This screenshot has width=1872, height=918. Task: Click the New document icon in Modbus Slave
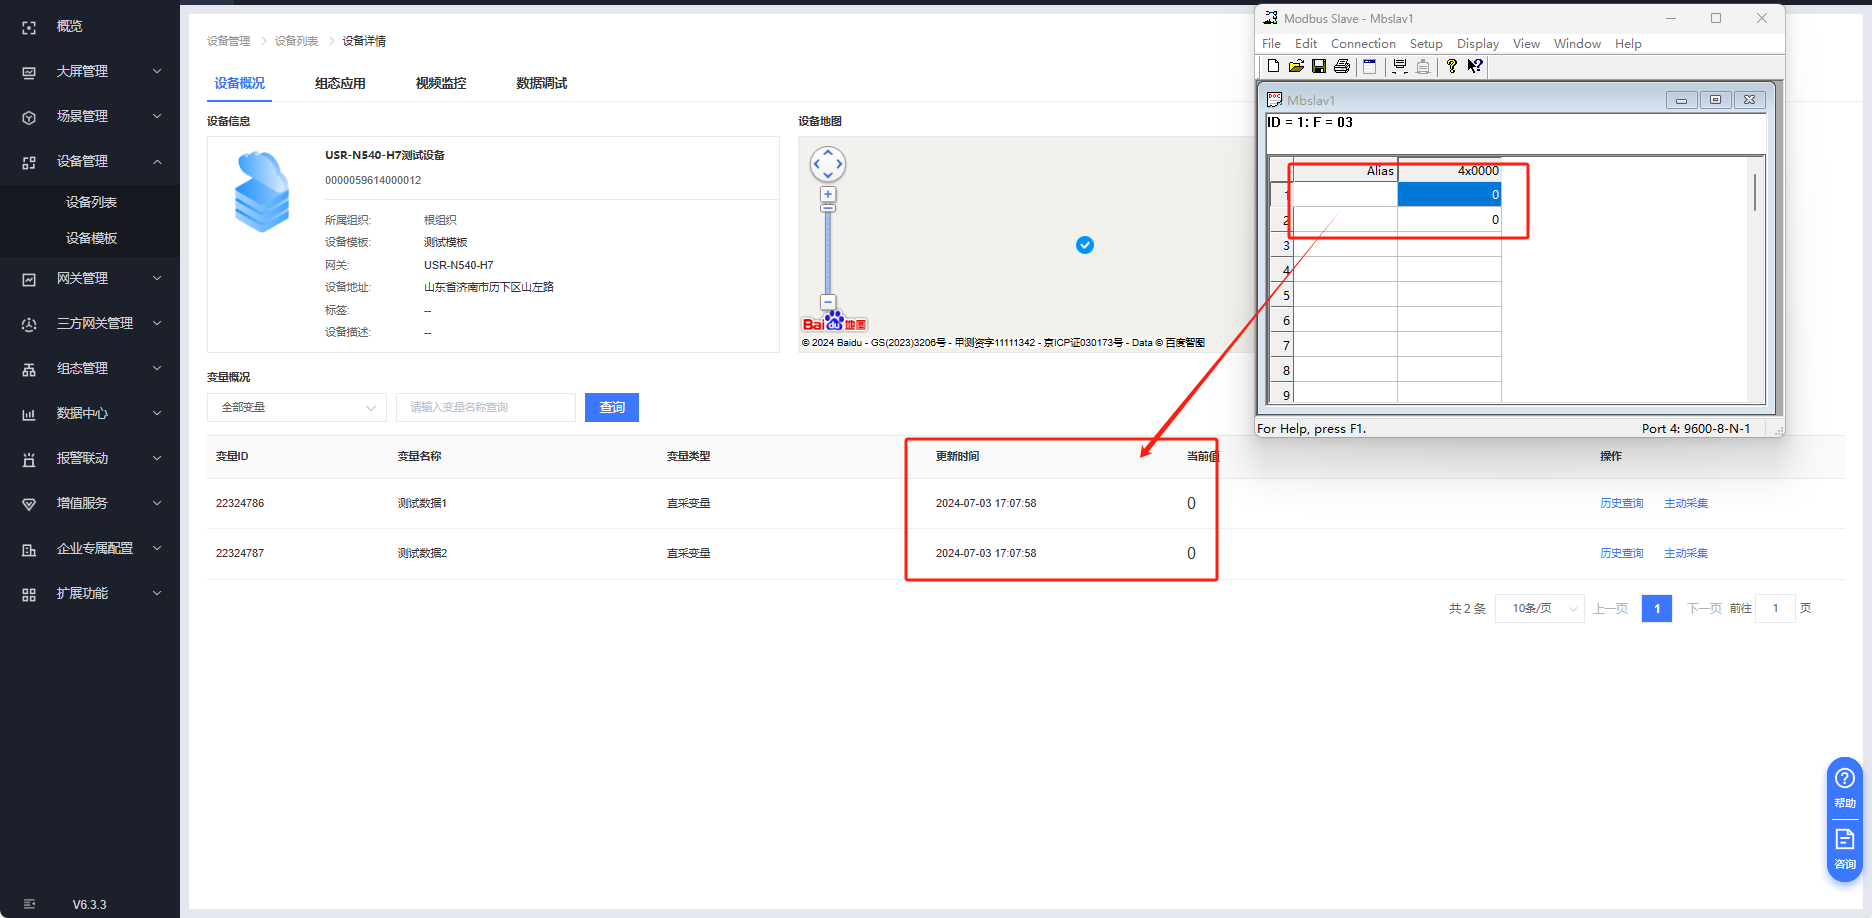[1273, 66]
